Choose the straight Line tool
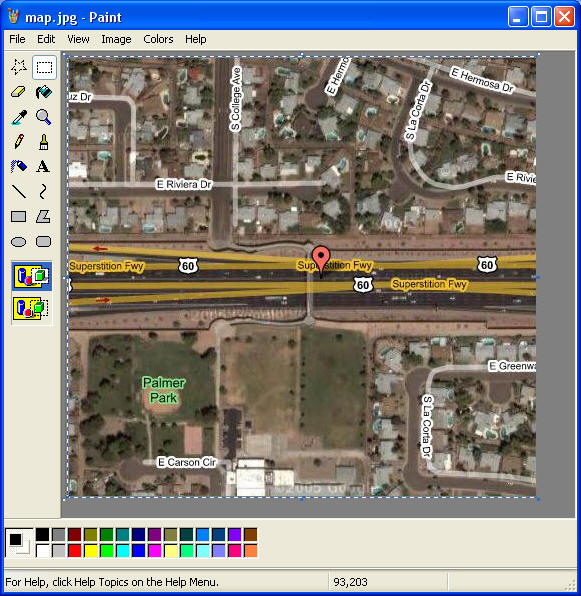The height and width of the screenshot is (596, 581). pos(19,191)
